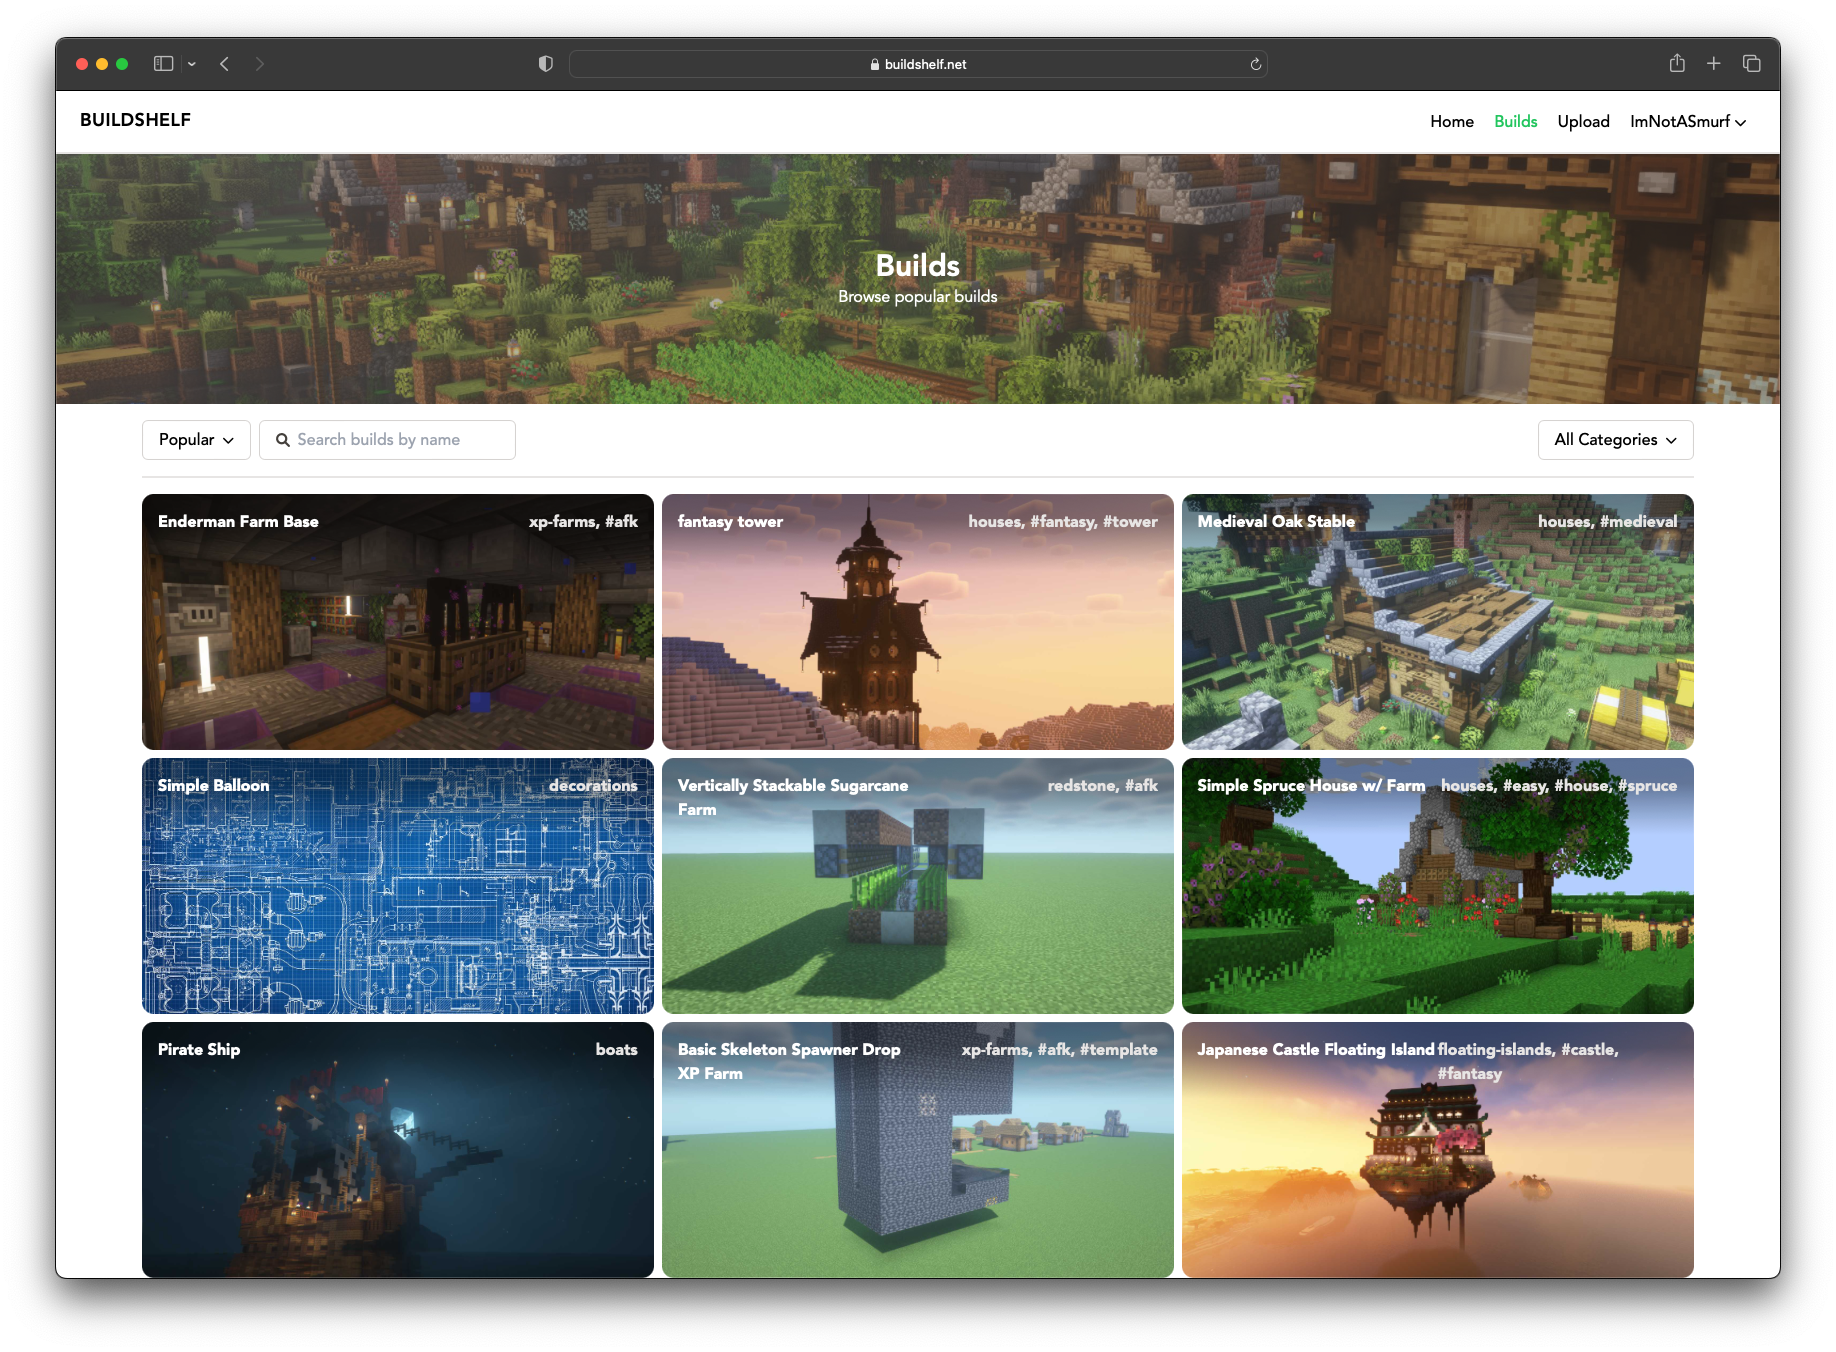The image size is (1836, 1352).
Task: Click the 'houses, #easy, #house, #spruce' tags
Action: coord(1559,785)
